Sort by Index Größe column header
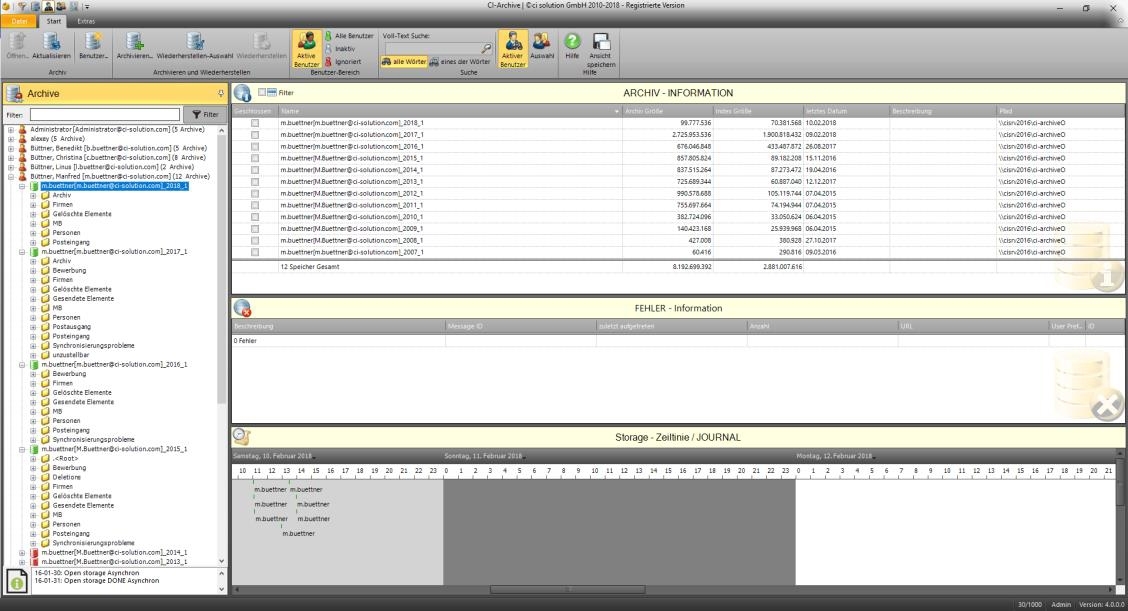The width and height of the screenshot is (1128, 611). [758, 111]
